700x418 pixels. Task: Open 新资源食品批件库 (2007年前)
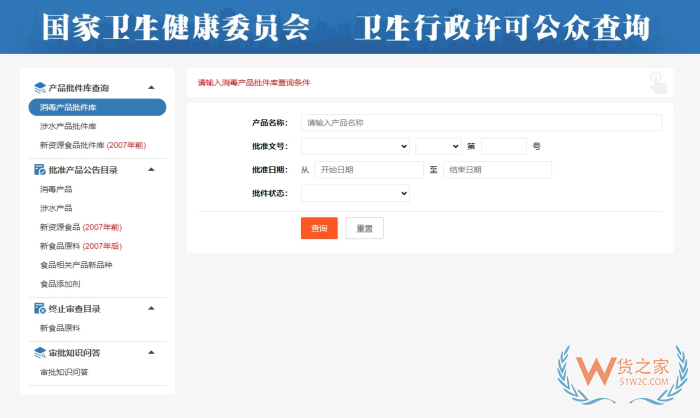93,145
